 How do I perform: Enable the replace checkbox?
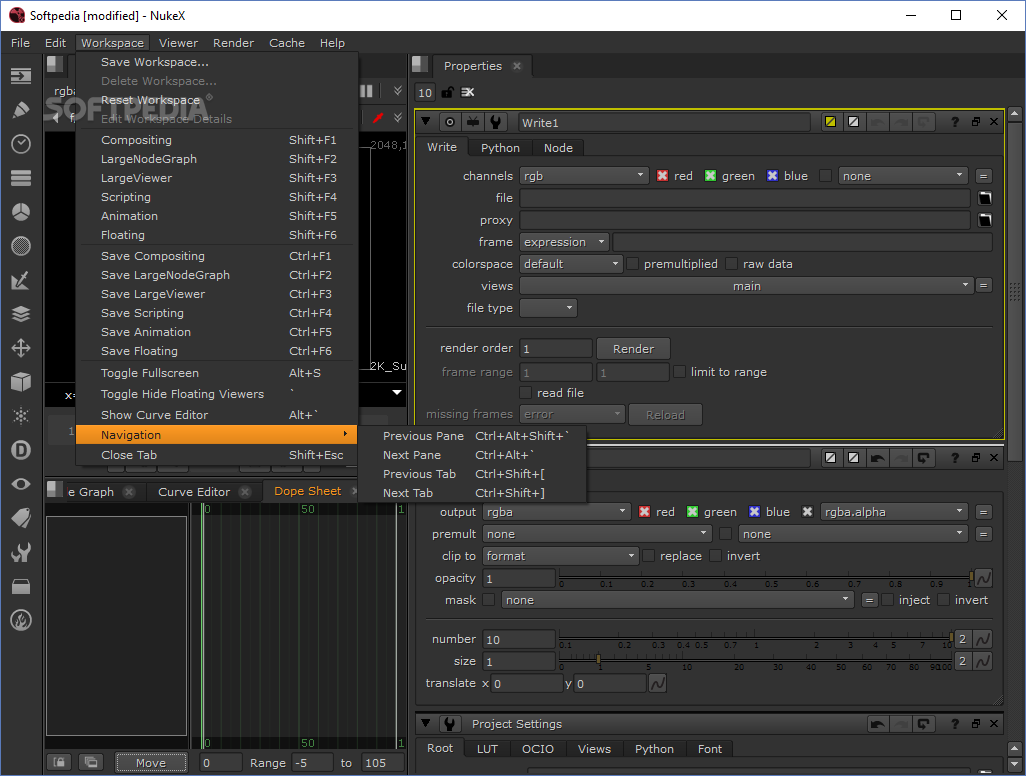pyautogui.click(x=648, y=556)
